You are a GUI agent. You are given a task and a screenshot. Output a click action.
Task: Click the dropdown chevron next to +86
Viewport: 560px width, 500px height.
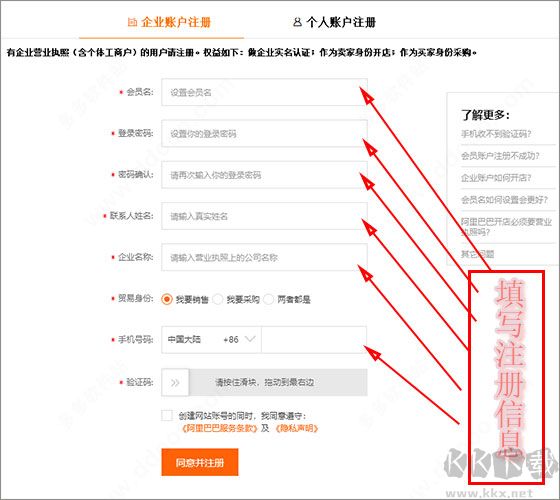tap(250, 339)
